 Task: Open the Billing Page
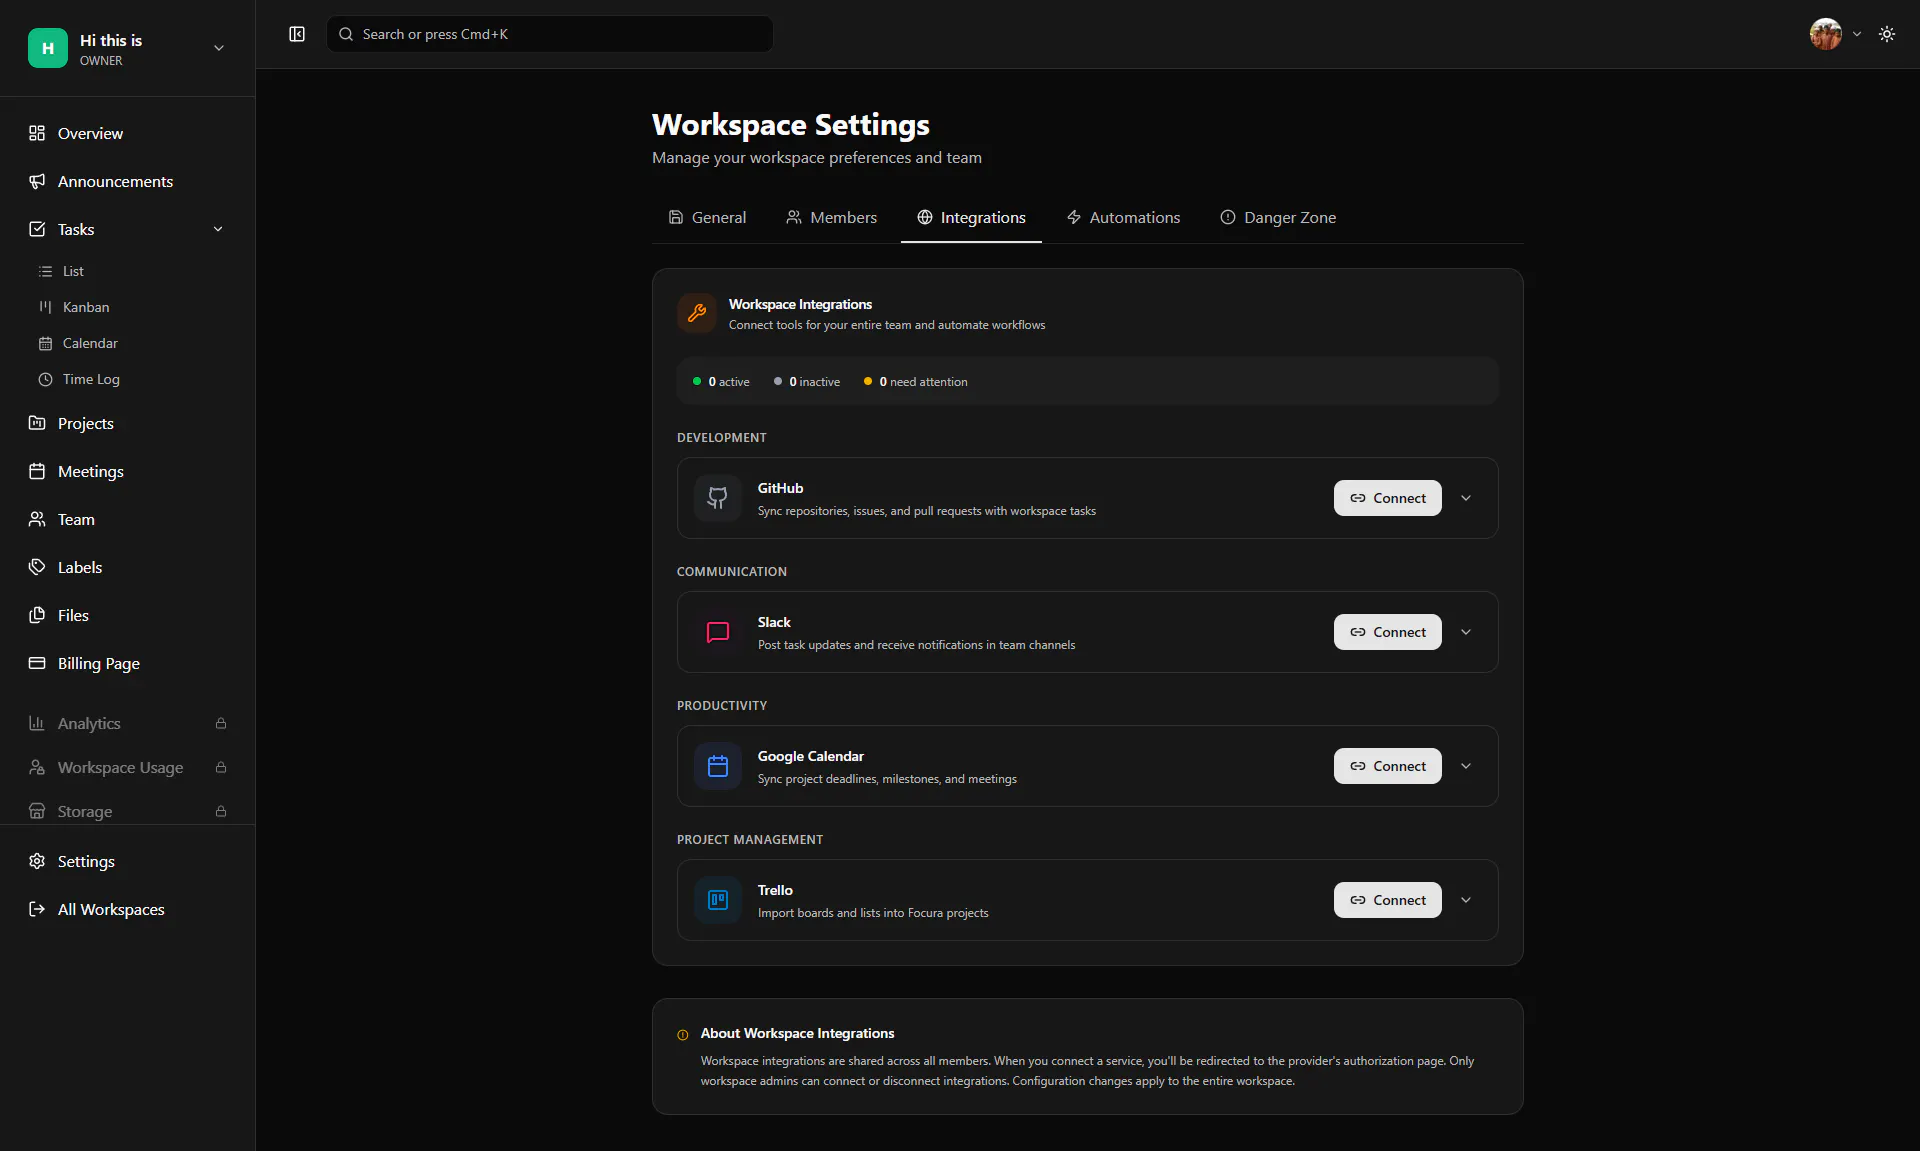click(128, 663)
